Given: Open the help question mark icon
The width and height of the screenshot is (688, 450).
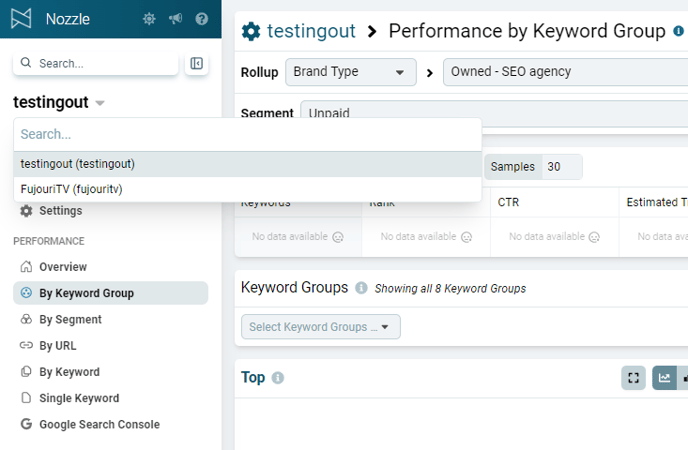Looking at the screenshot, I should pos(202,19).
